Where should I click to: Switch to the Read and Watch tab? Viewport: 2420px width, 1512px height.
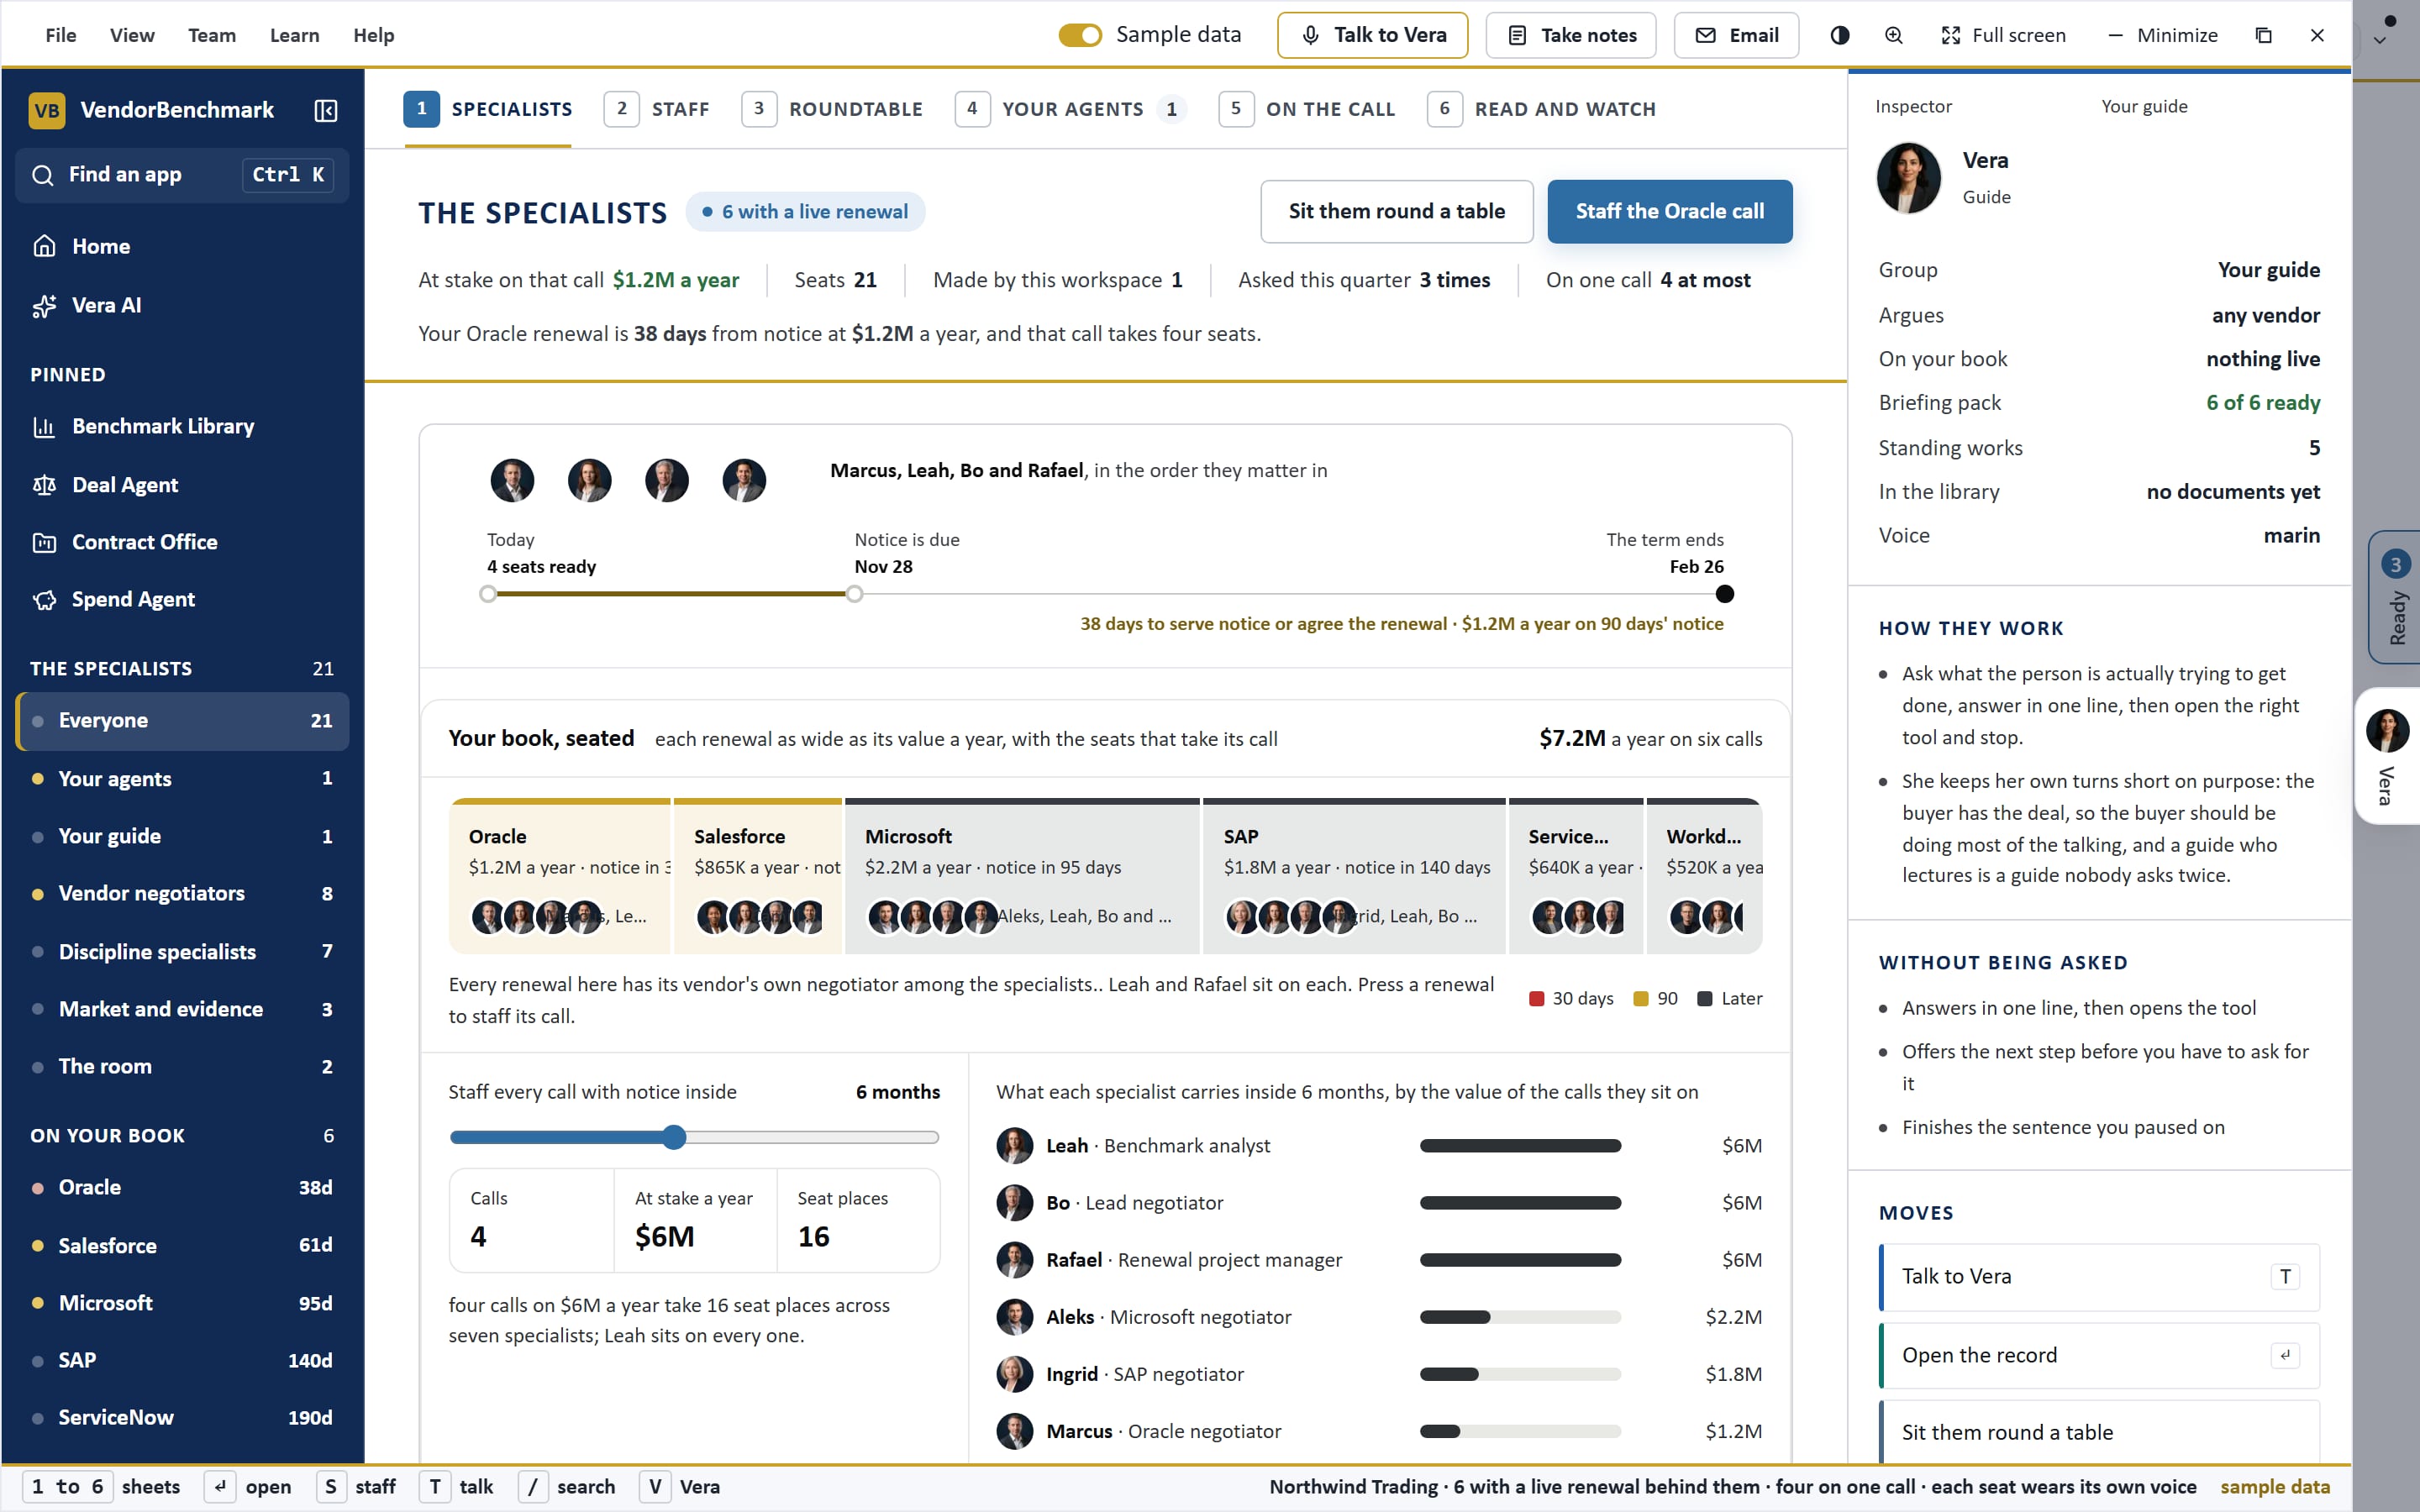click(1542, 109)
